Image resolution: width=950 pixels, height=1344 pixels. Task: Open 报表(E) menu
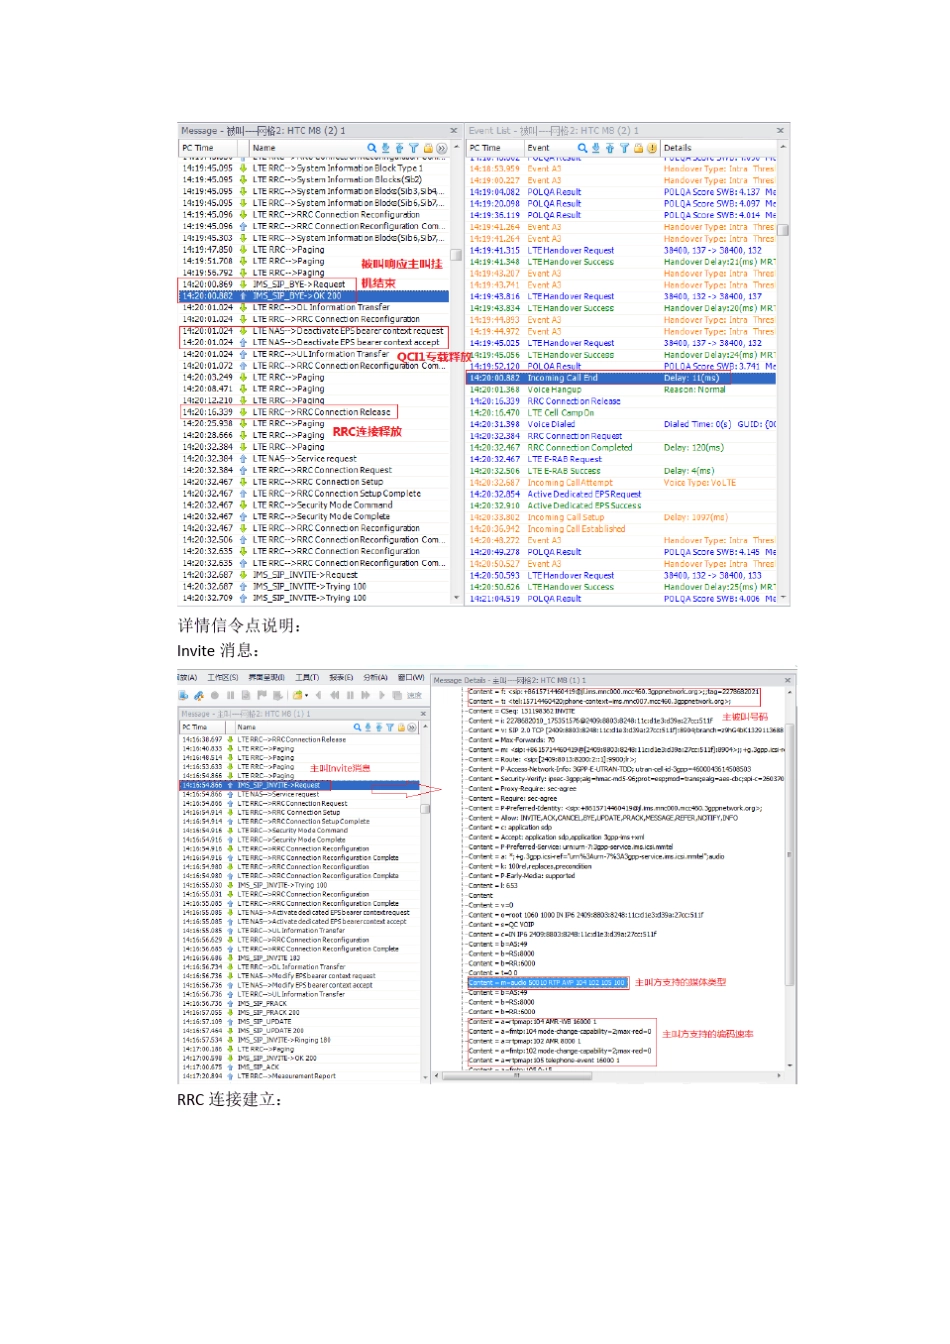pyautogui.click(x=341, y=677)
